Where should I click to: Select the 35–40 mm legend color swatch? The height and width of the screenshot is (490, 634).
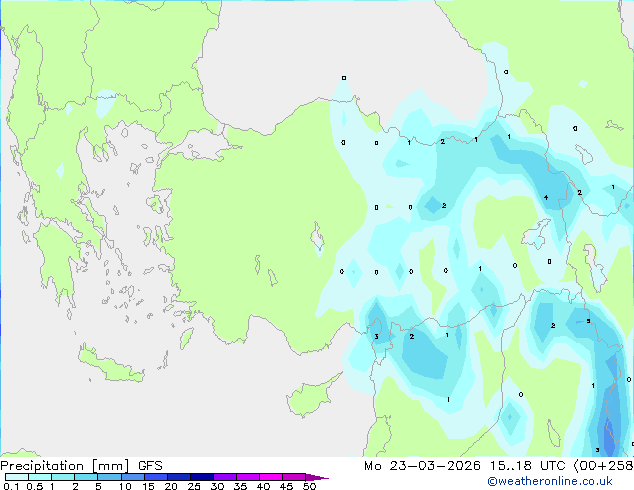[247, 477]
